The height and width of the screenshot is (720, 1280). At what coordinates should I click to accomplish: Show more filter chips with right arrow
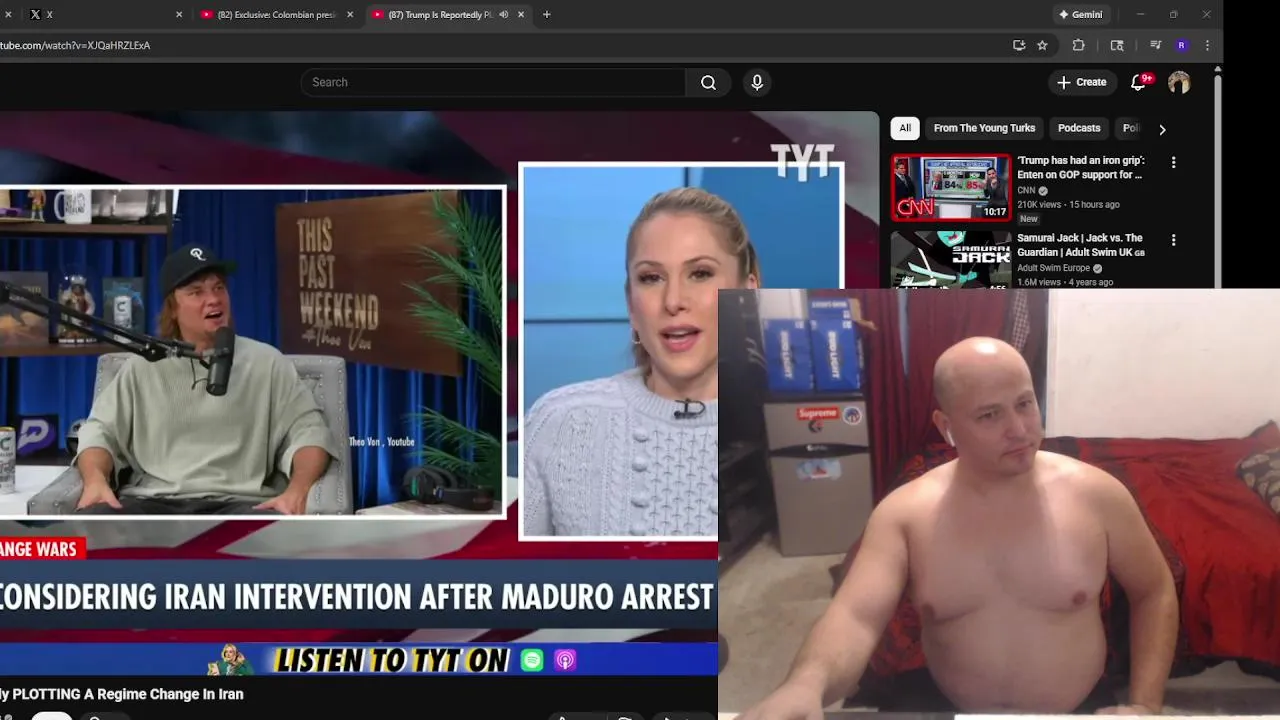click(x=1162, y=129)
